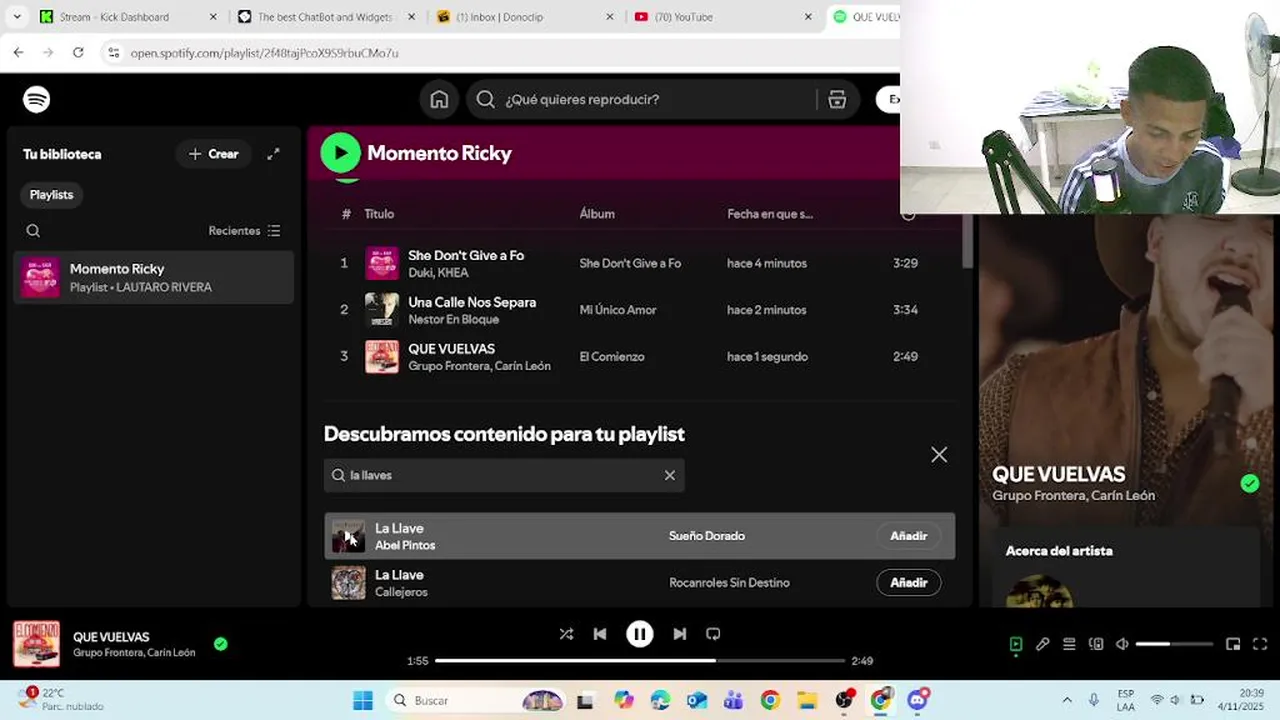Switch to the Inbox | Donoclip tab
Viewport: 1280px width, 720px height.
tap(525, 17)
